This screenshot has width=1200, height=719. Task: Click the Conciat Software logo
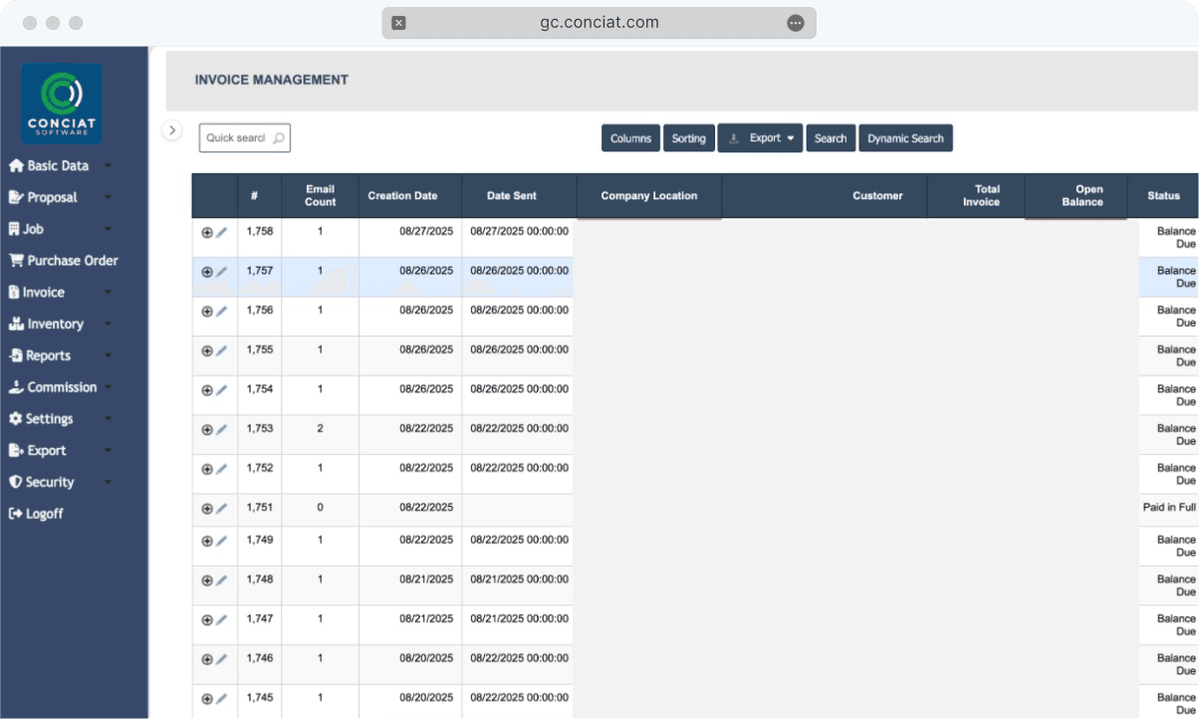pyautogui.click(x=61, y=103)
